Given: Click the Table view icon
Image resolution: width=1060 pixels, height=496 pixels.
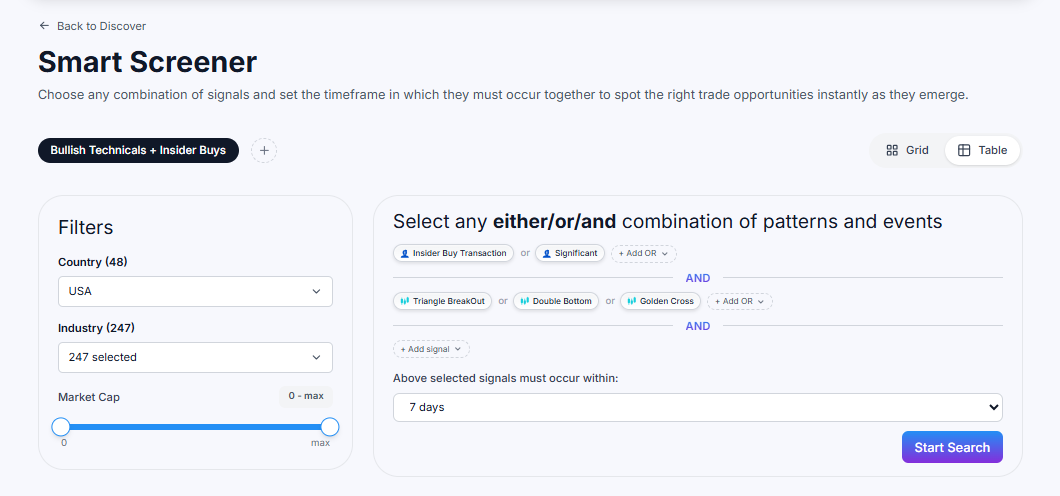Looking at the screenshot, I should pos(964,151).
